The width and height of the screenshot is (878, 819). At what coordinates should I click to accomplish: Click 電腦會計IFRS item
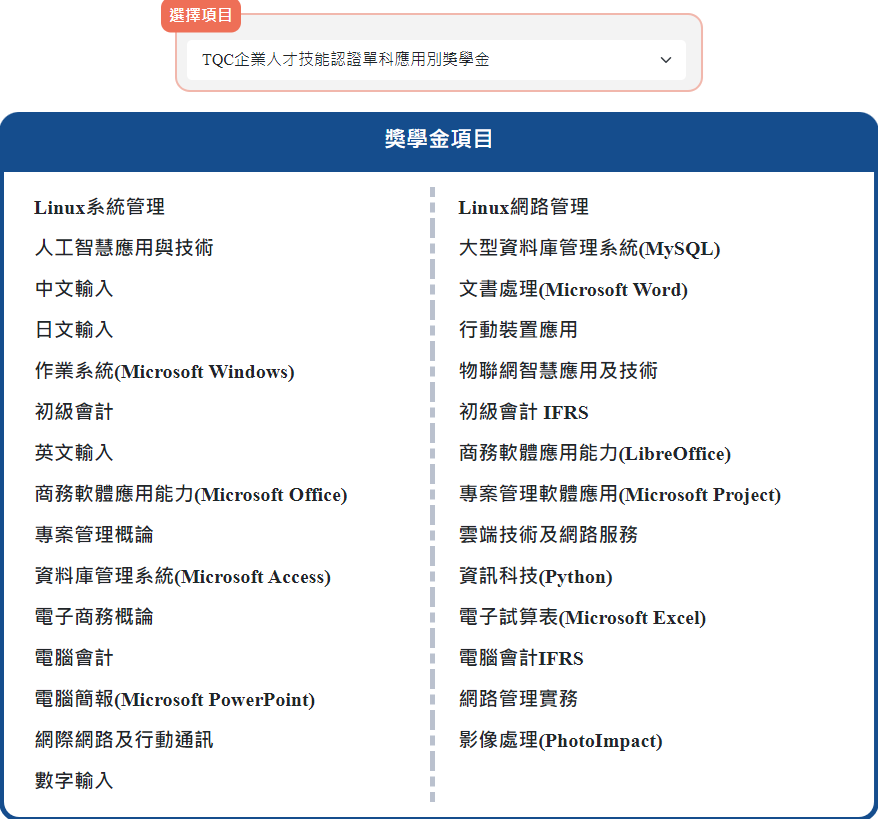(521, 658)
